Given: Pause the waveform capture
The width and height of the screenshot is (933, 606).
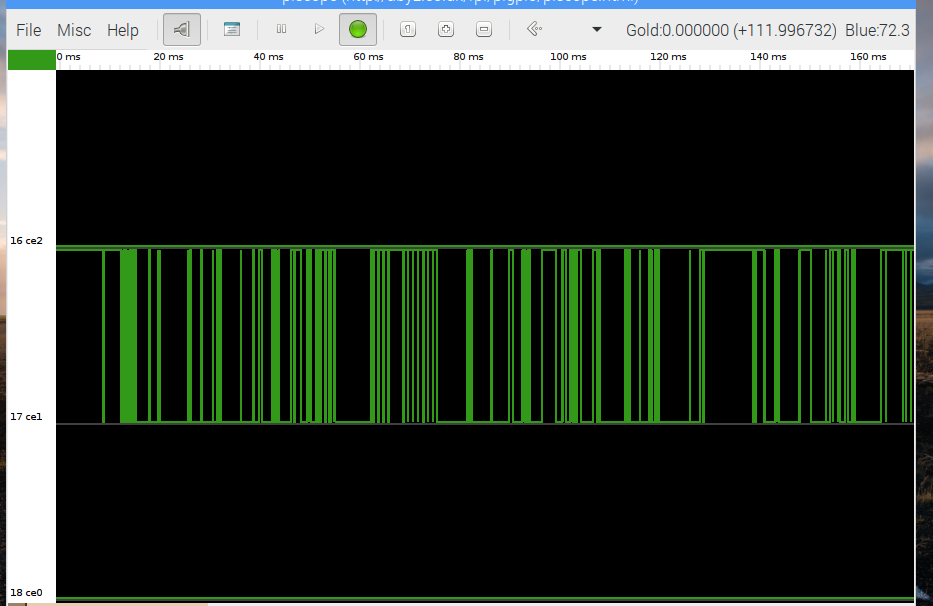Looking at the screenshot, I should coord(281,29).
